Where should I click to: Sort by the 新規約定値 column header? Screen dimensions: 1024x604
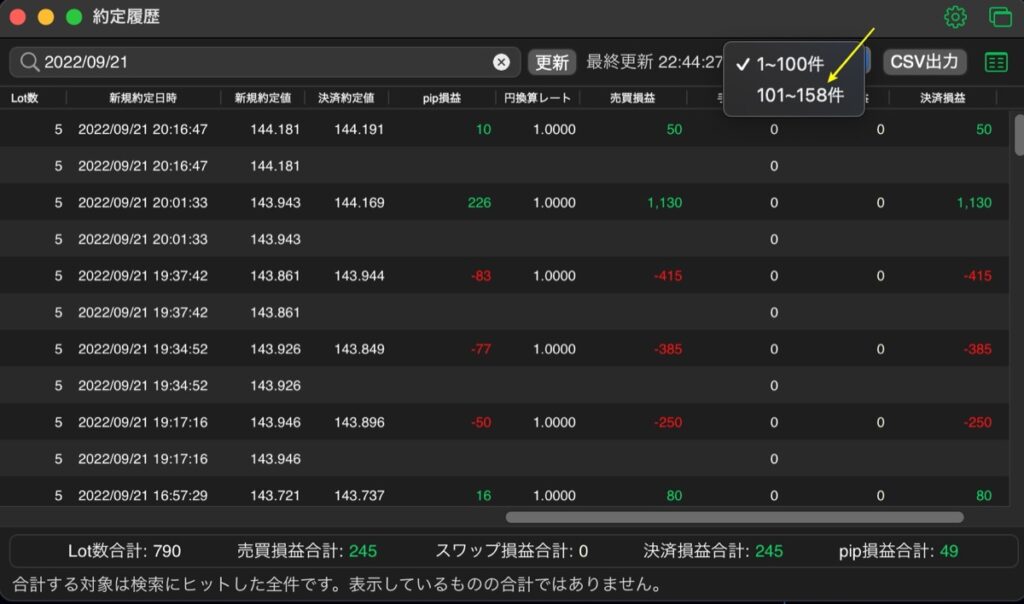[x=263, y=98]
